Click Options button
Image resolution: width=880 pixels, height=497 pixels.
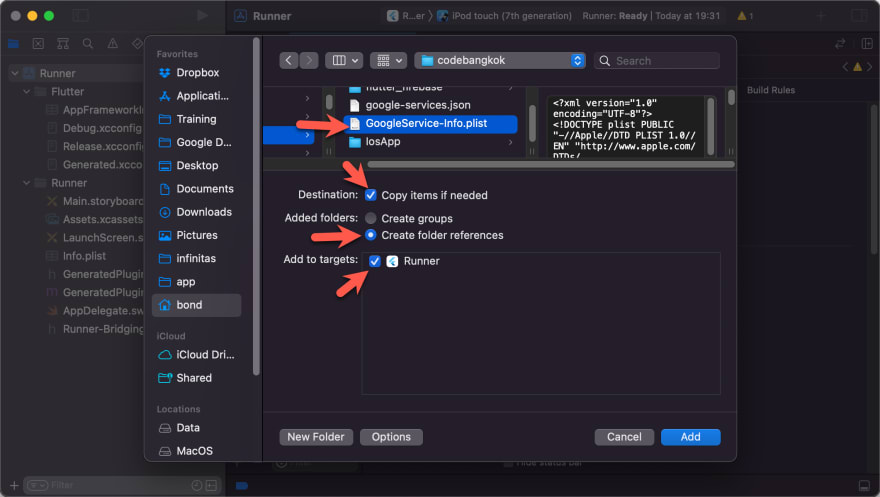391,437
